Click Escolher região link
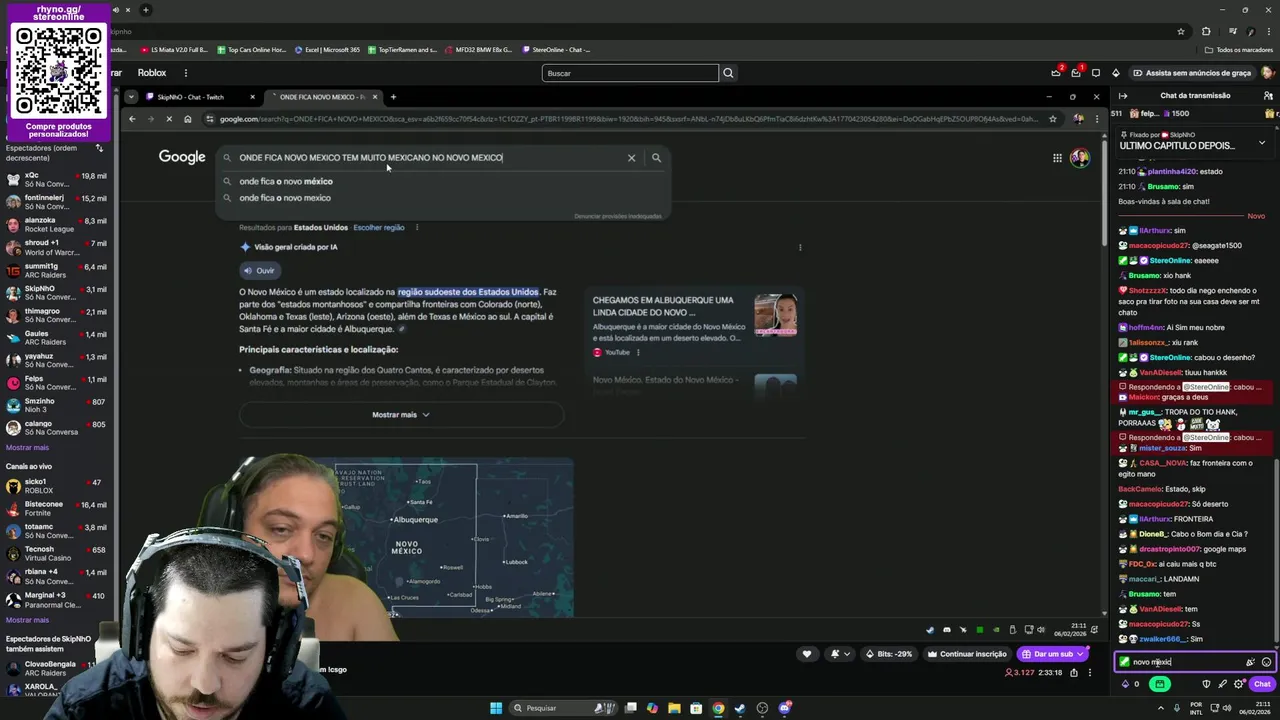The width and height of the screenshot is (1280, 720). (379, 227)
